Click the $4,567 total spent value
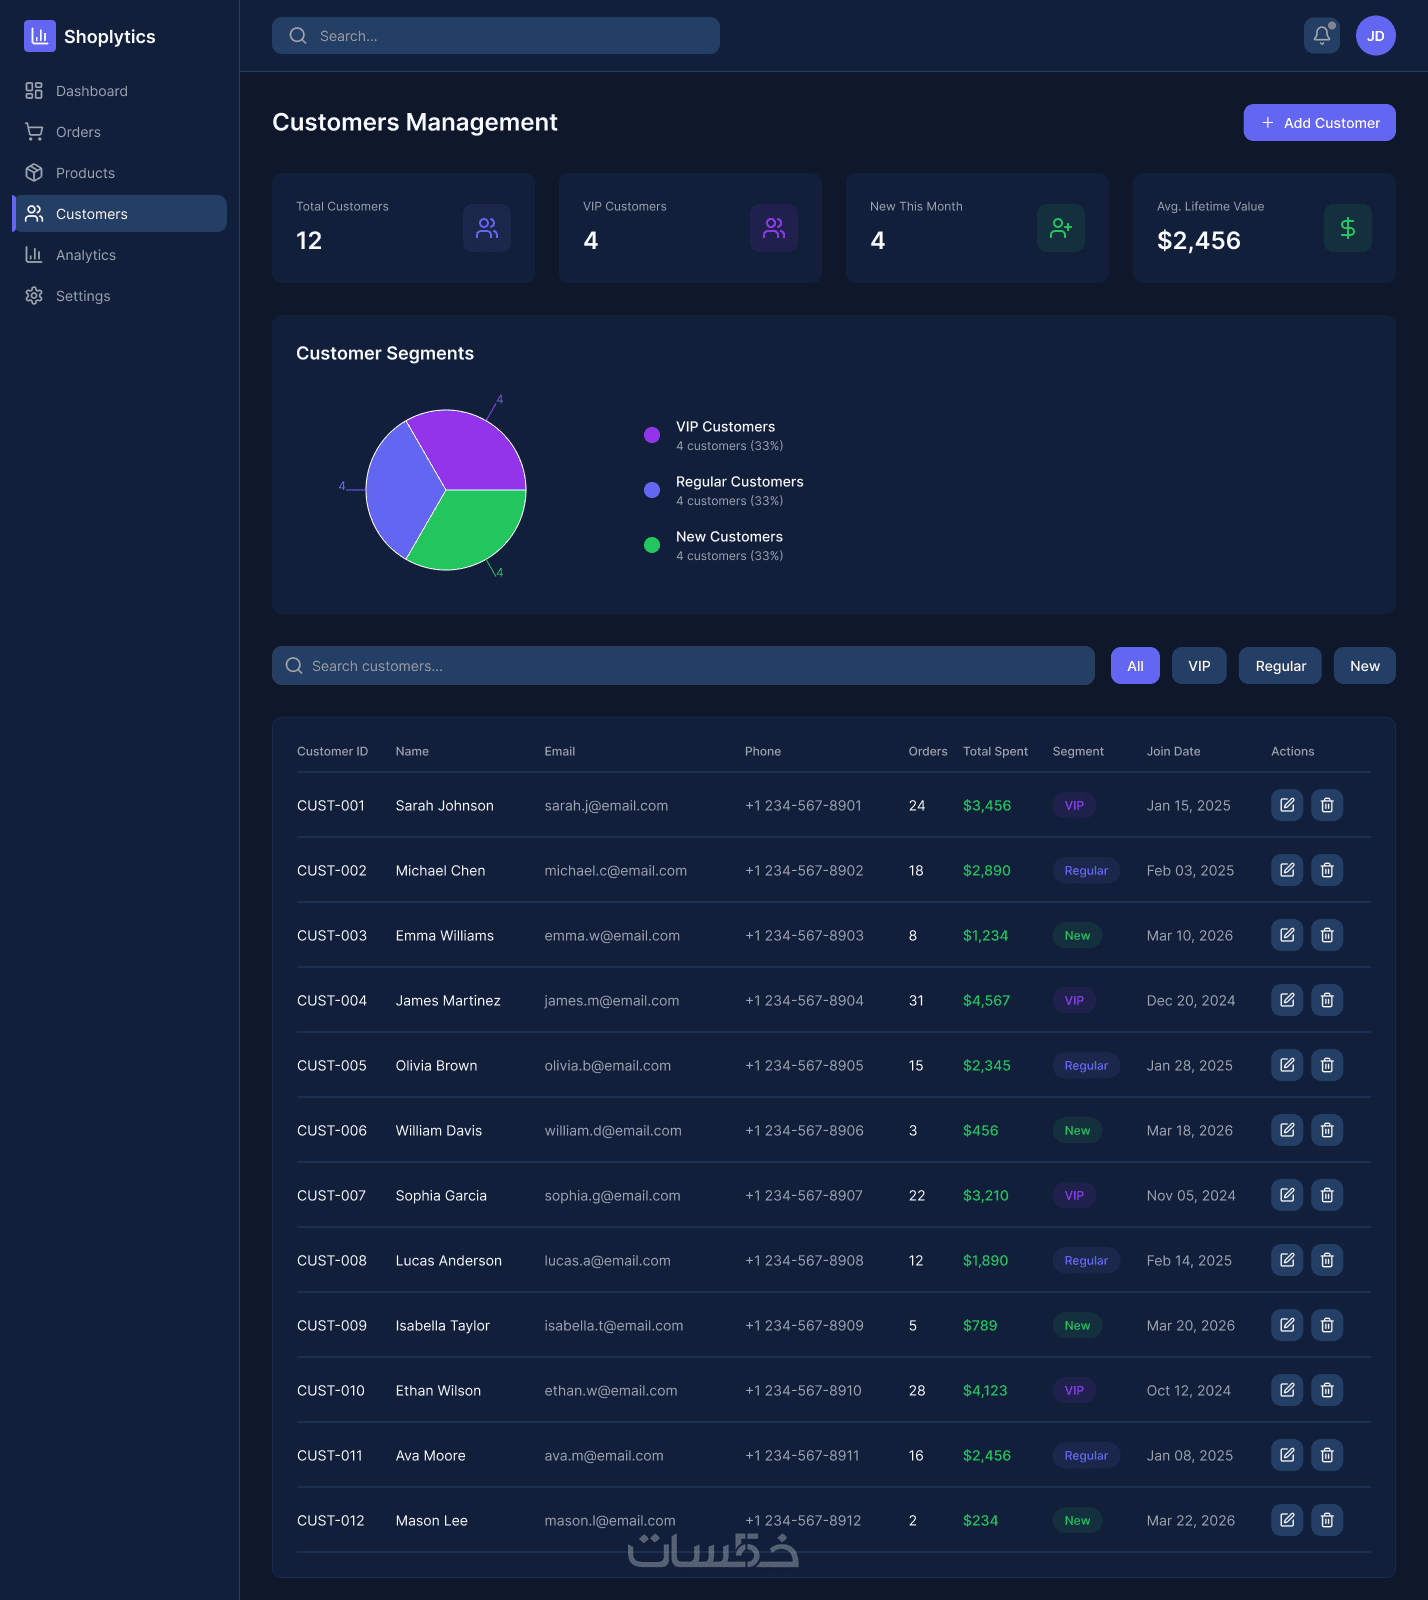This screenshot has height=1600, width=1428. (986, 1001)
